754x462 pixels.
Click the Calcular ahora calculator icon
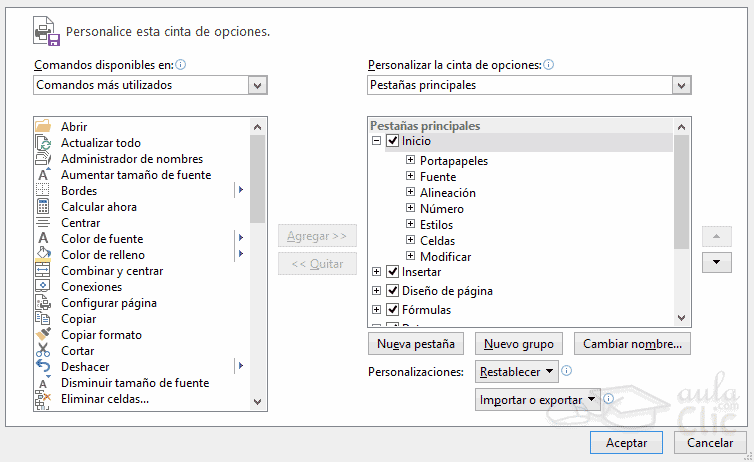43,207
